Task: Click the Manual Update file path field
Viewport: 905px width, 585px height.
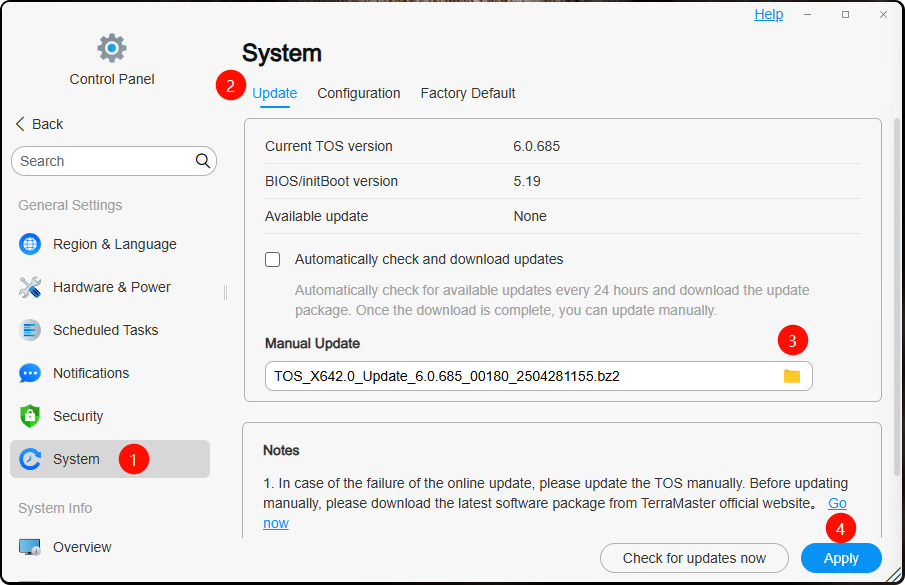Action: point(538,376)
